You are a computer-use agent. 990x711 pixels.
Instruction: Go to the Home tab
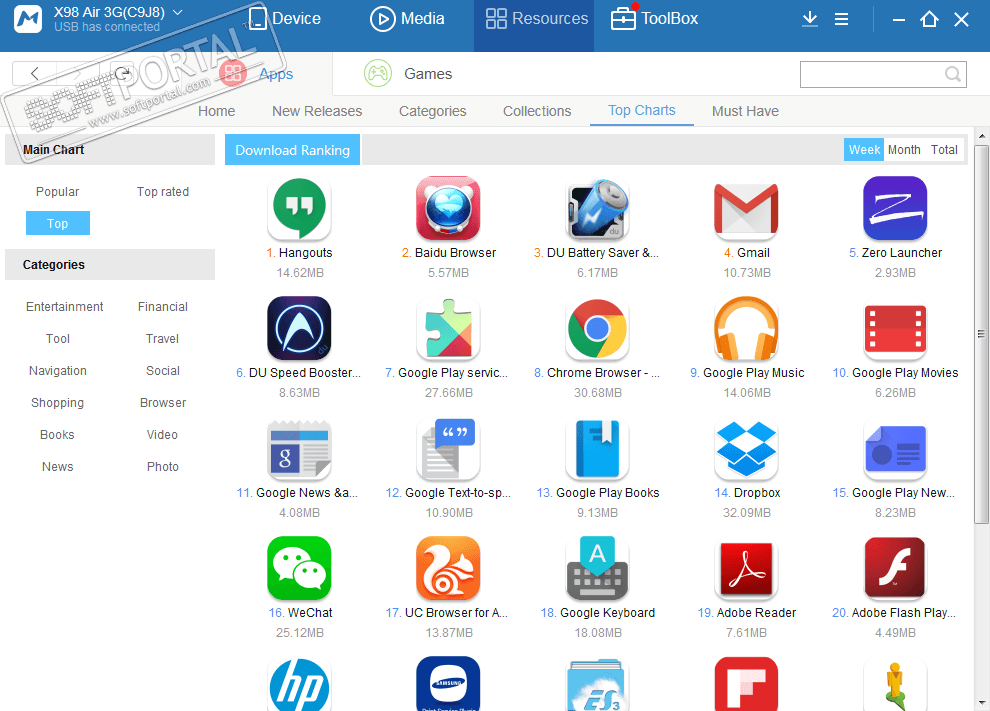(217, 111)
